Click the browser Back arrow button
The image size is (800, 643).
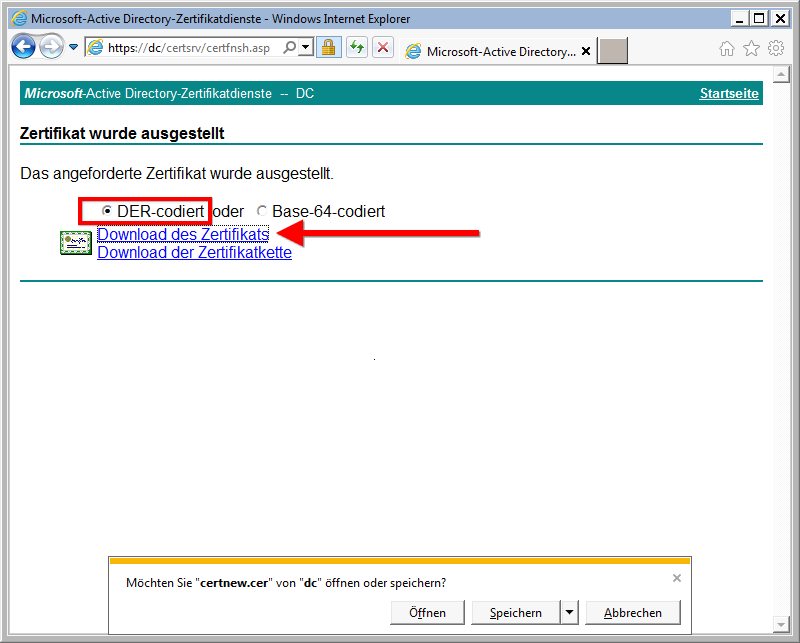23,47
